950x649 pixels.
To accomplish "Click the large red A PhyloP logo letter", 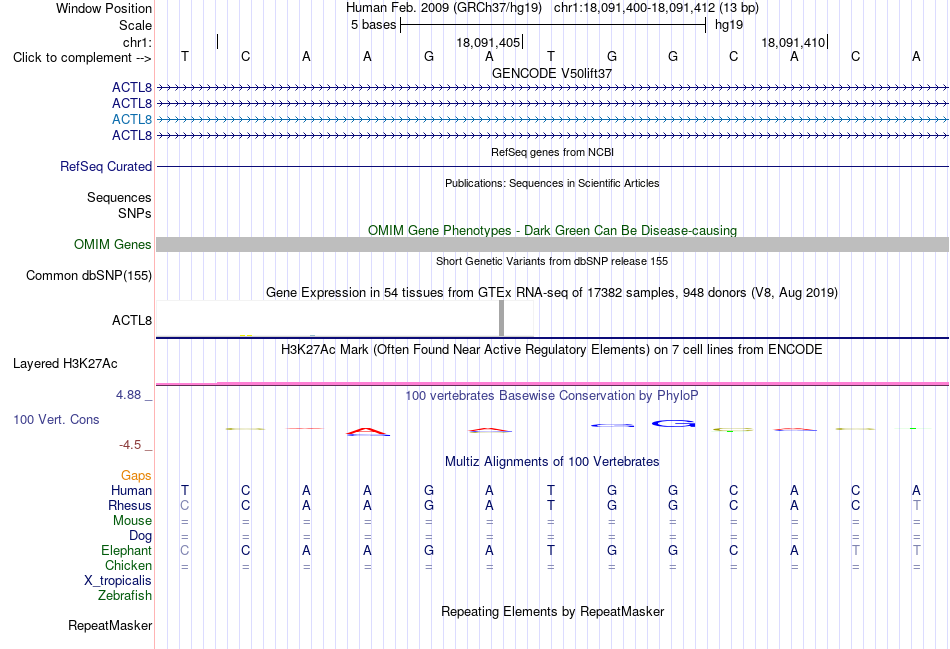I will [367, 431].
